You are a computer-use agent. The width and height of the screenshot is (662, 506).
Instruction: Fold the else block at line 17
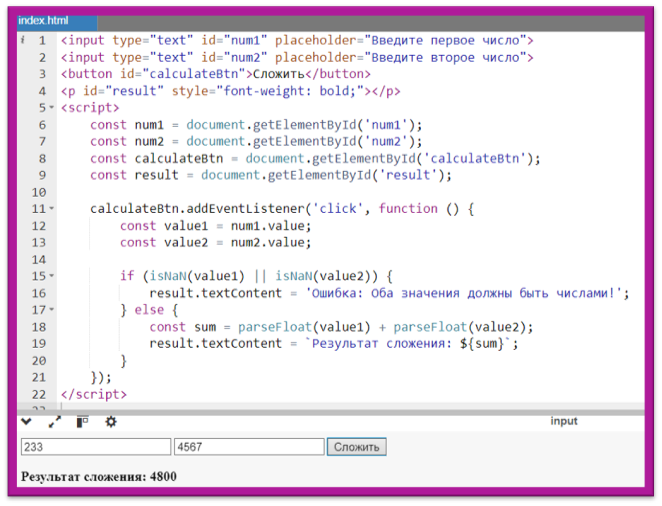[x=52, y=310]
